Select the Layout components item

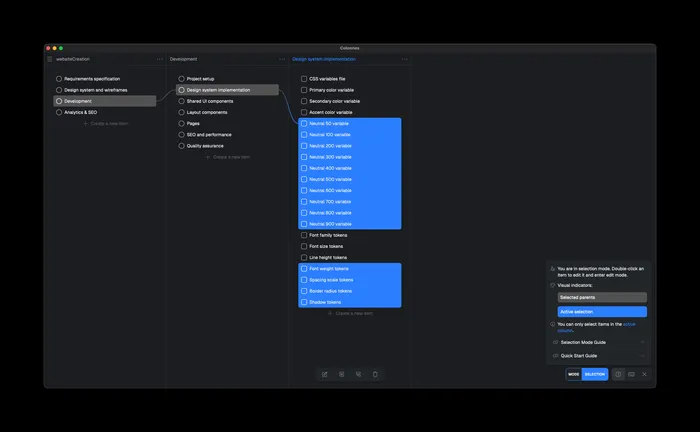tap(227, 112)
